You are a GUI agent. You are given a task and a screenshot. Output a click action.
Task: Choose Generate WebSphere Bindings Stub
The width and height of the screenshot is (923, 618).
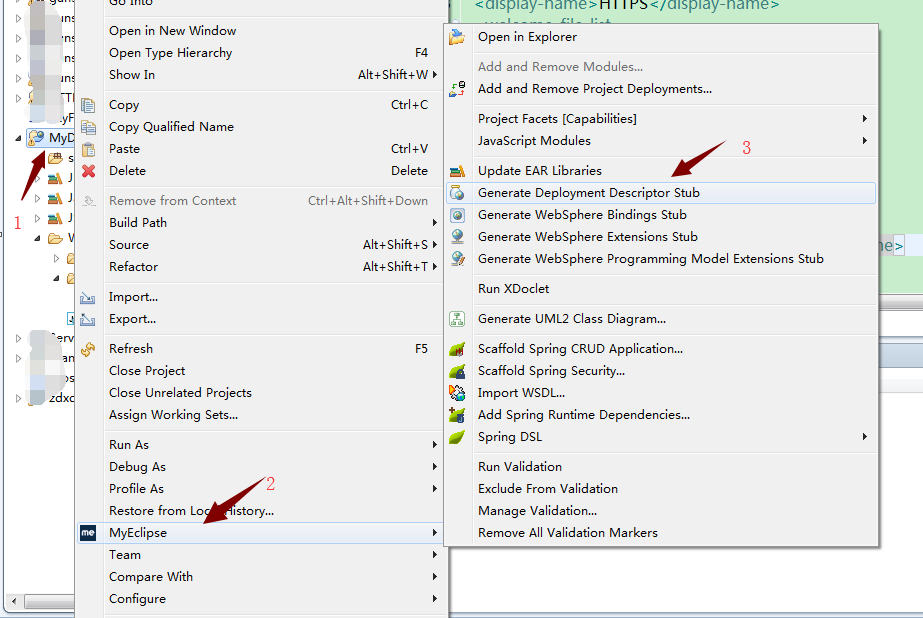coord(582,215)
